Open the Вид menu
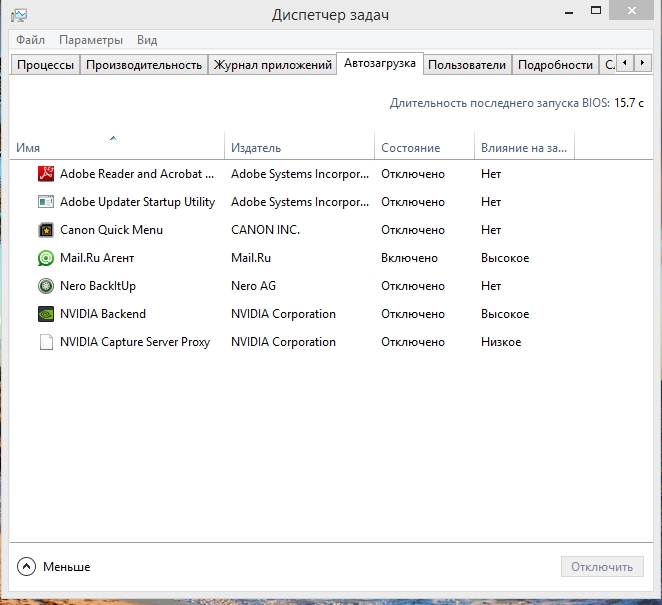The width and height of the screenshot is (662, 605). coord(147,40)
